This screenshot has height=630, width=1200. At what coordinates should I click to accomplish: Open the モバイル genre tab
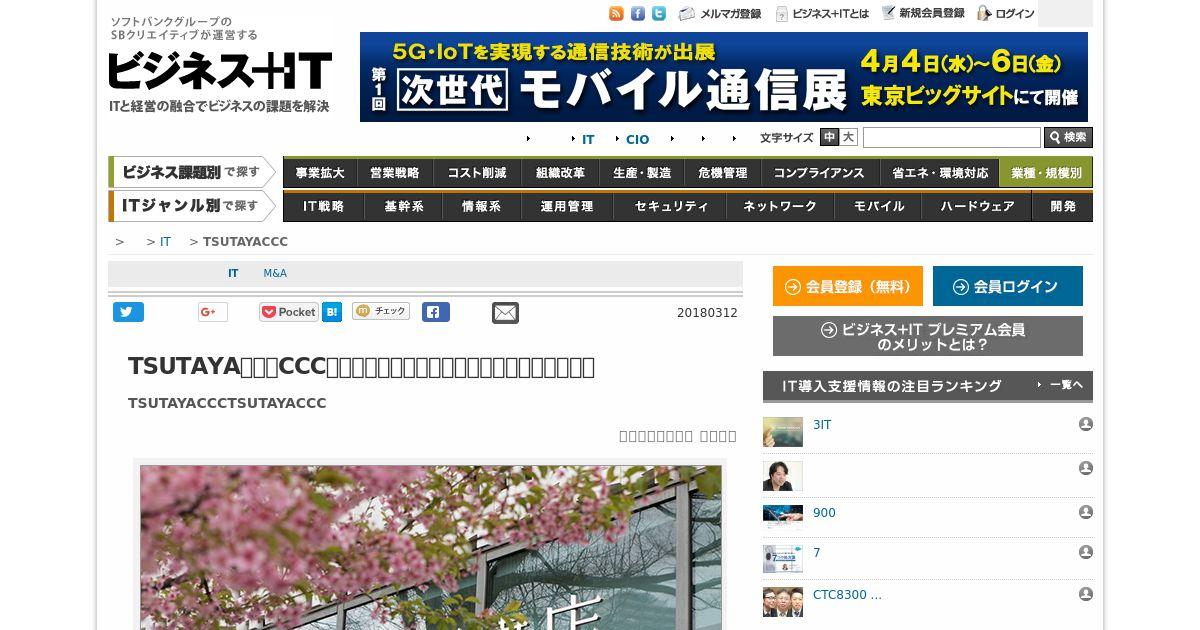click(x=879, y=206)
